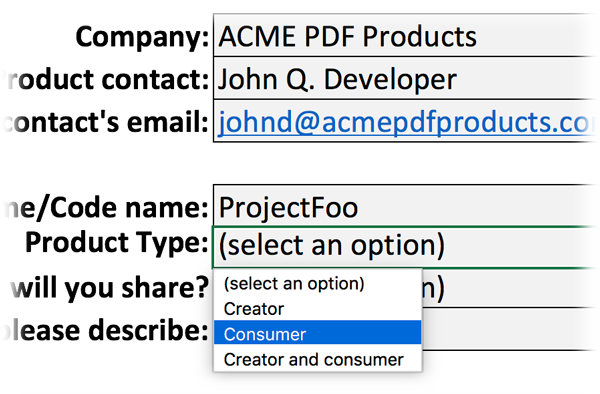Click the blank area below the dropdown list
Image resolution: width=600 pixels, height=394 pixels.
[318, 383]
